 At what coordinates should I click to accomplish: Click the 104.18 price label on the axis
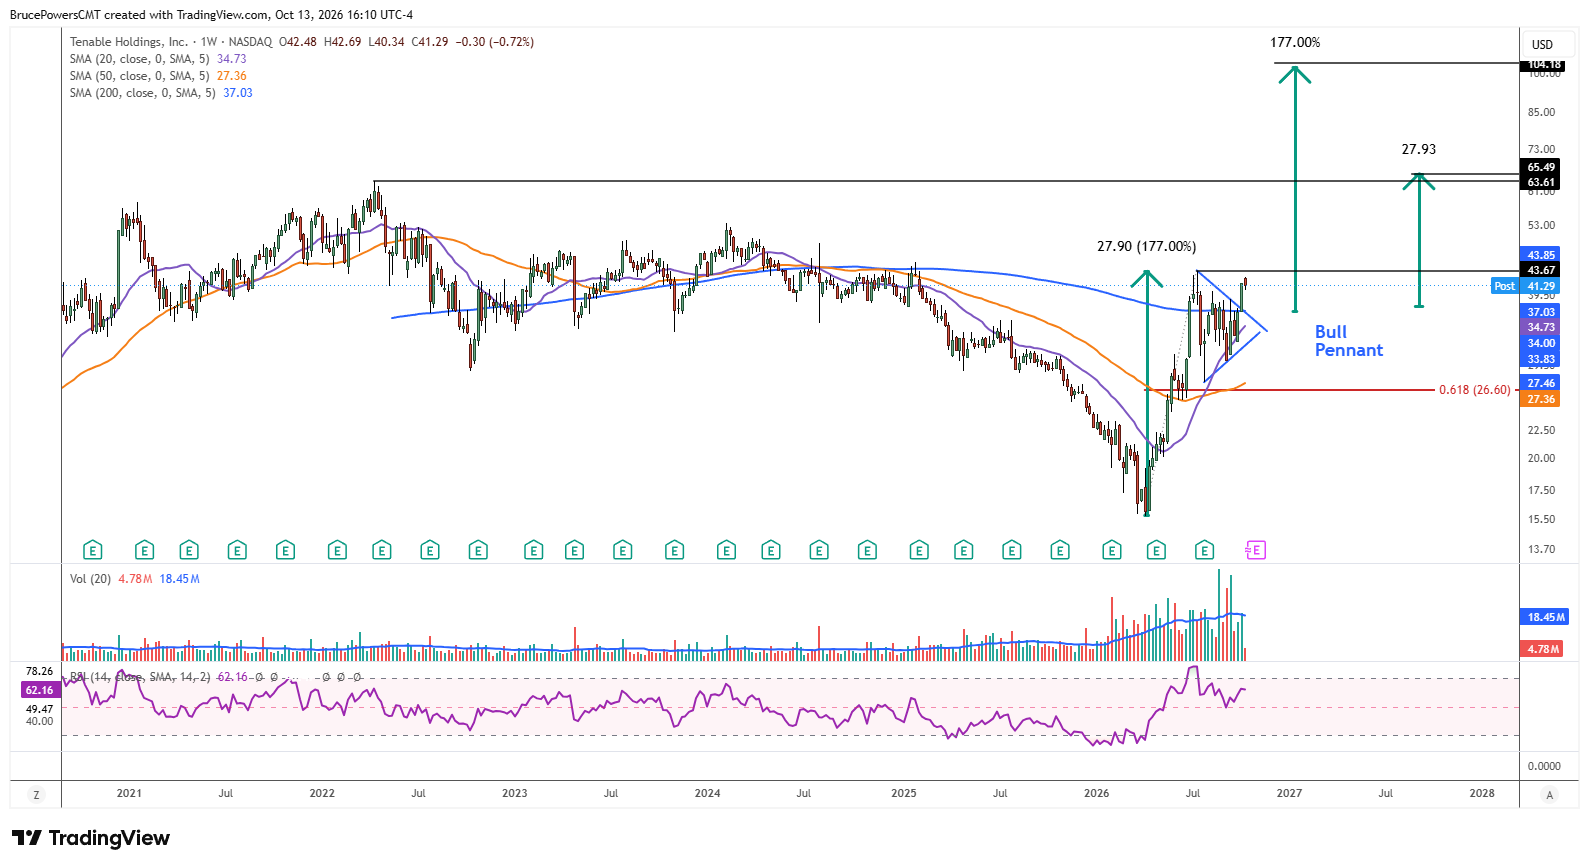point(1545,64)
